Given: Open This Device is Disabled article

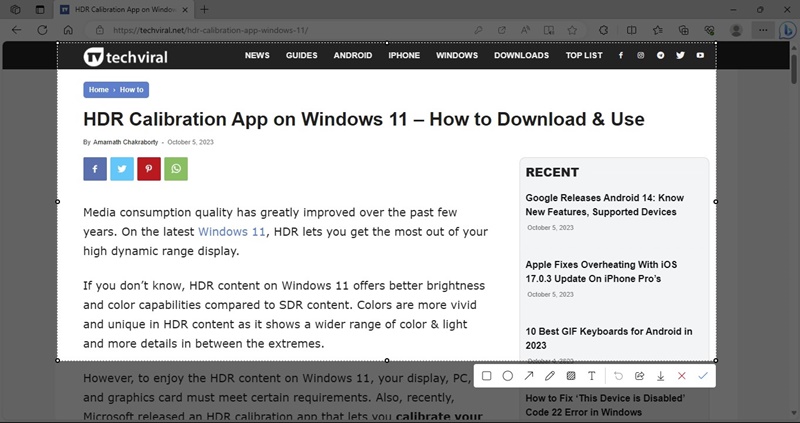Looking at the screenshot, I should [605, 405].
